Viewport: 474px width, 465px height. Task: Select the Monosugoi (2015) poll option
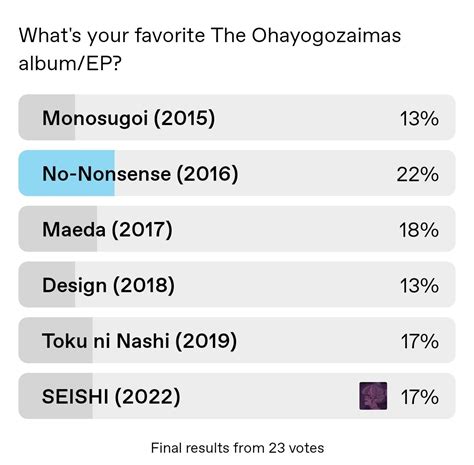click(237, 117)
